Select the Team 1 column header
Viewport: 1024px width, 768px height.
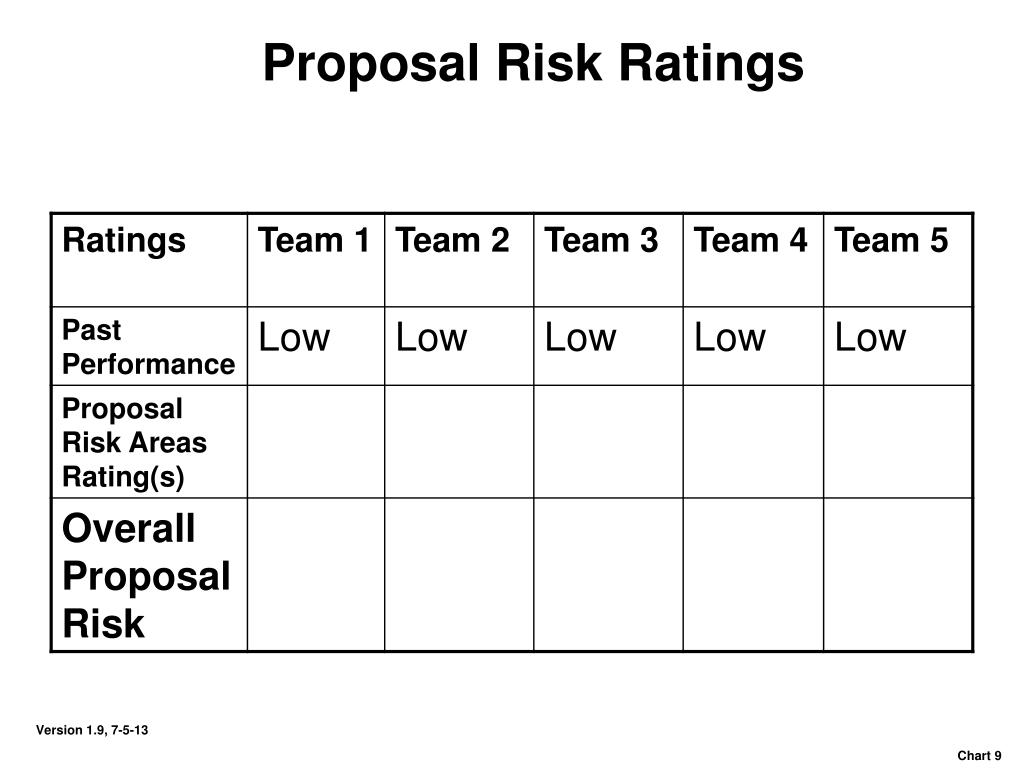(x=316, y=260)
